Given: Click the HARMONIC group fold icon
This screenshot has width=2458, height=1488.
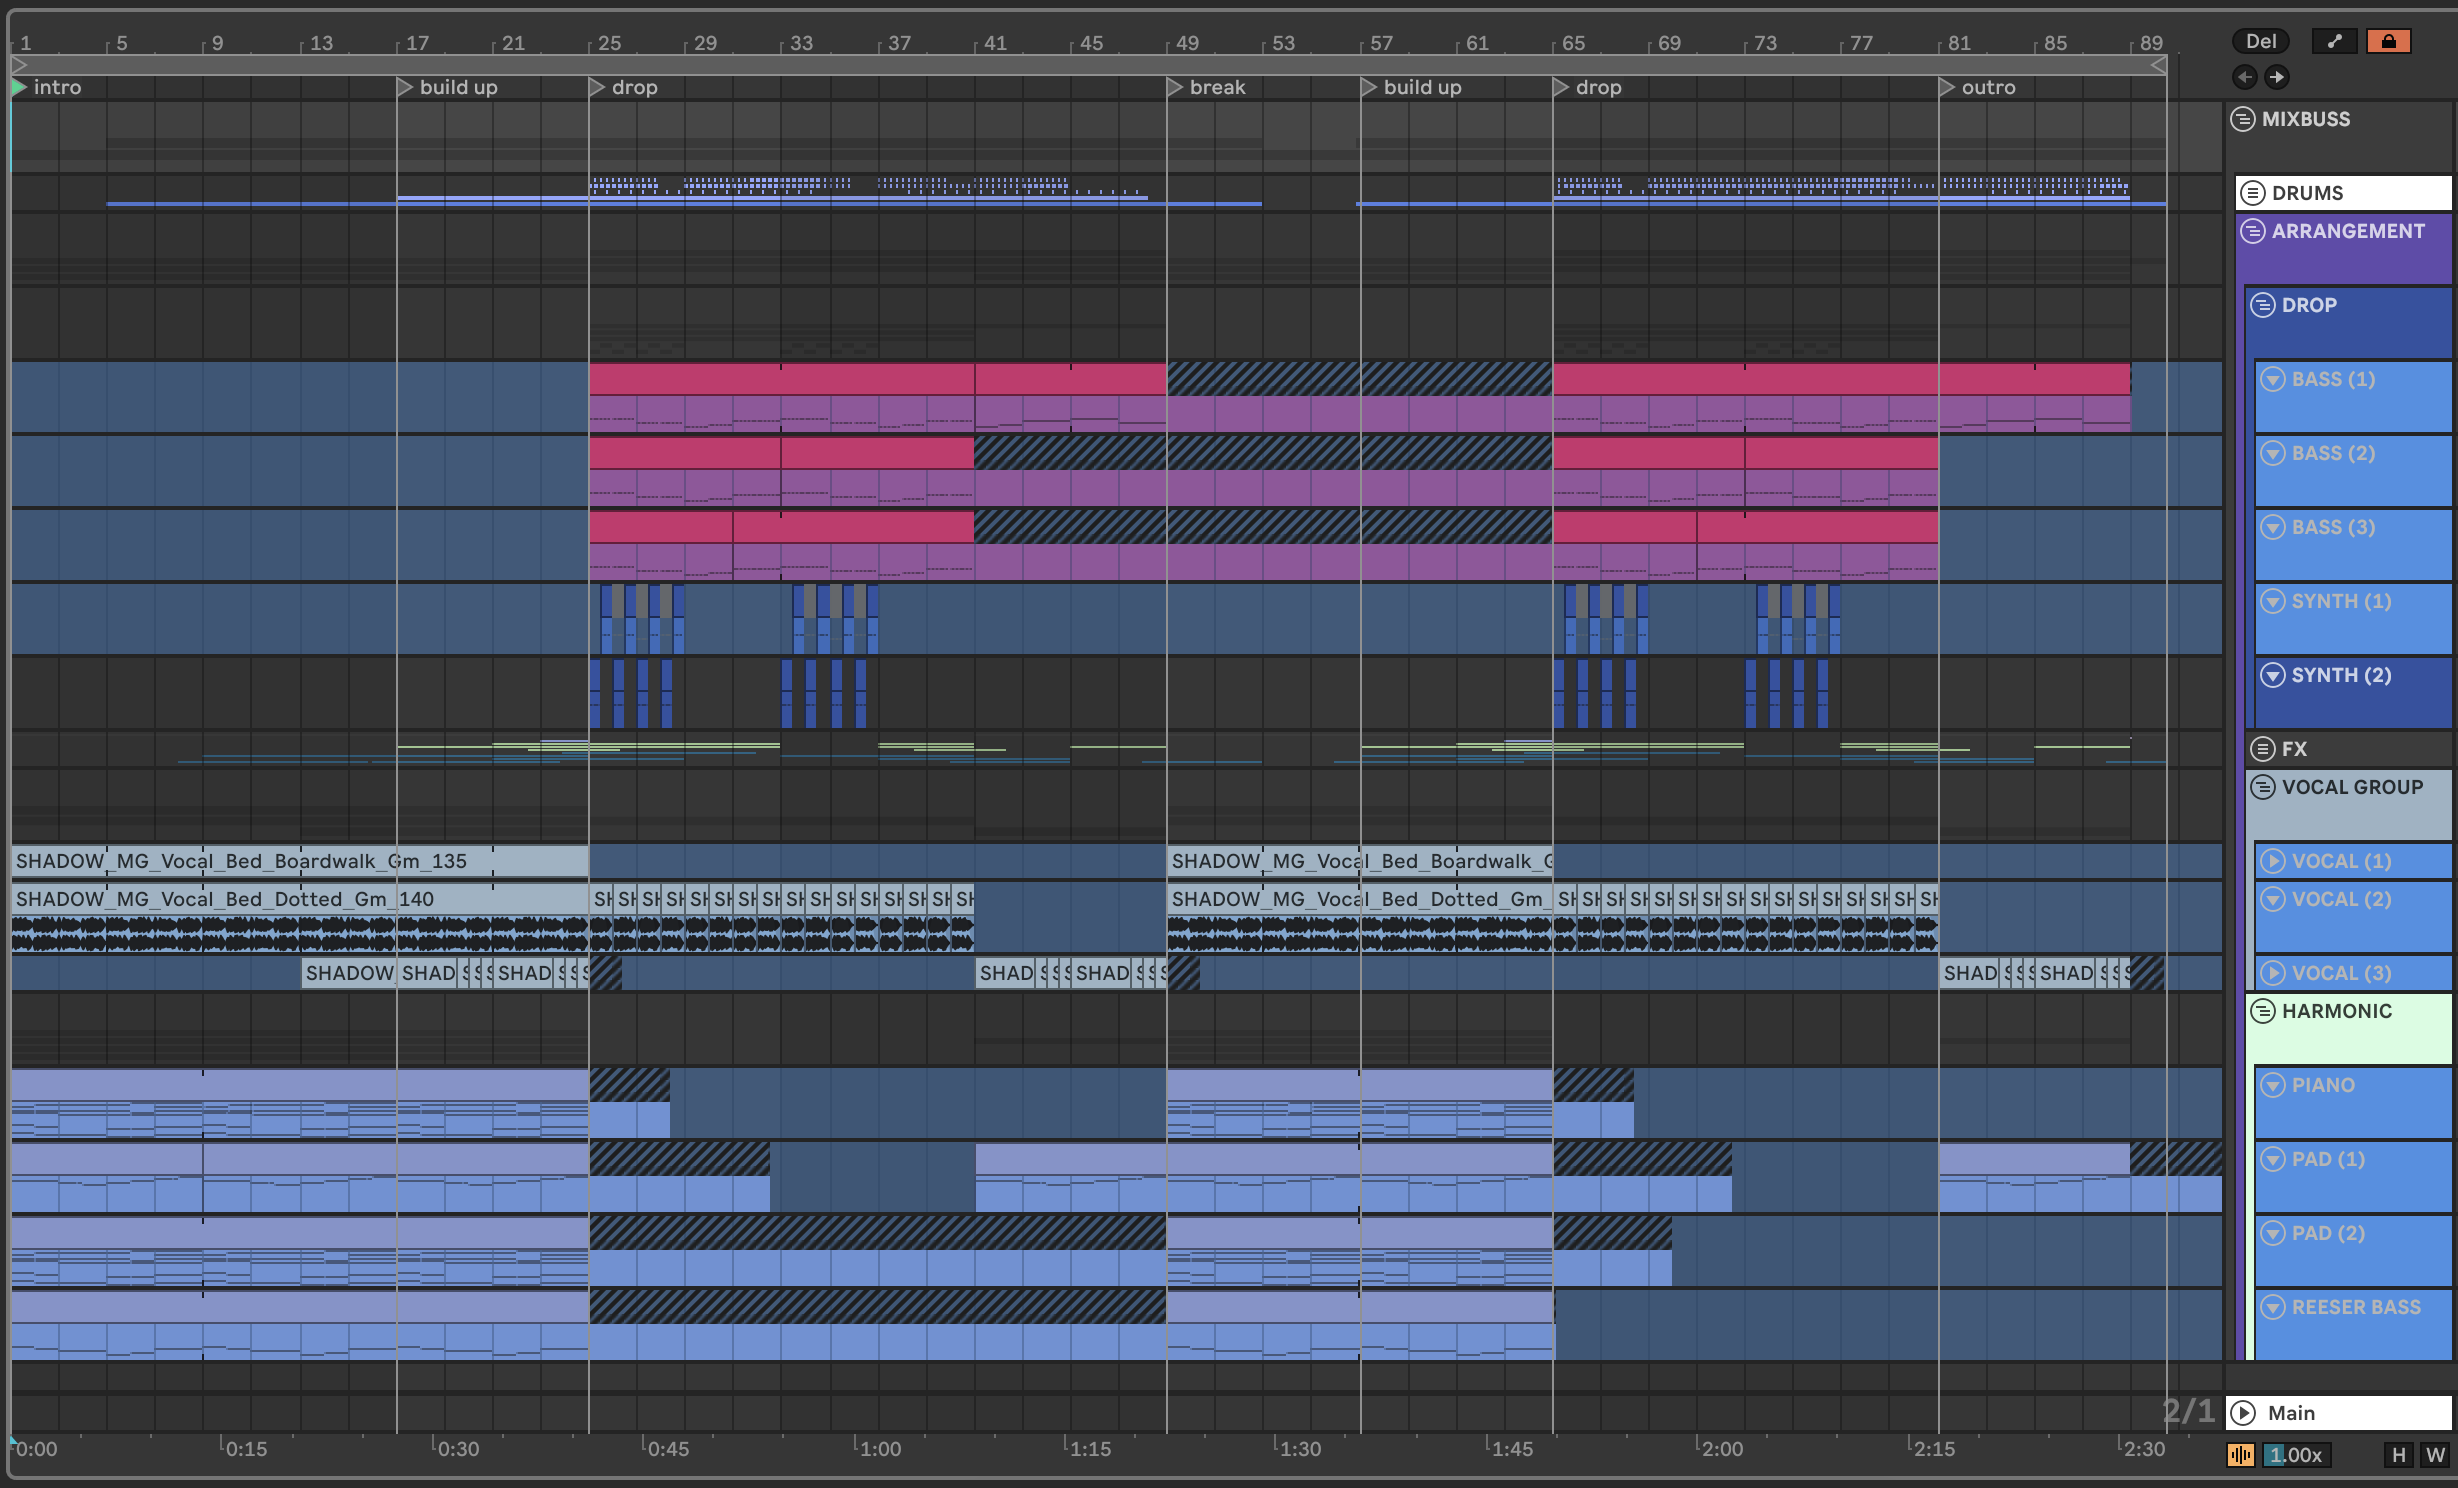Looking at the screenshot, I should 2263,1011.
